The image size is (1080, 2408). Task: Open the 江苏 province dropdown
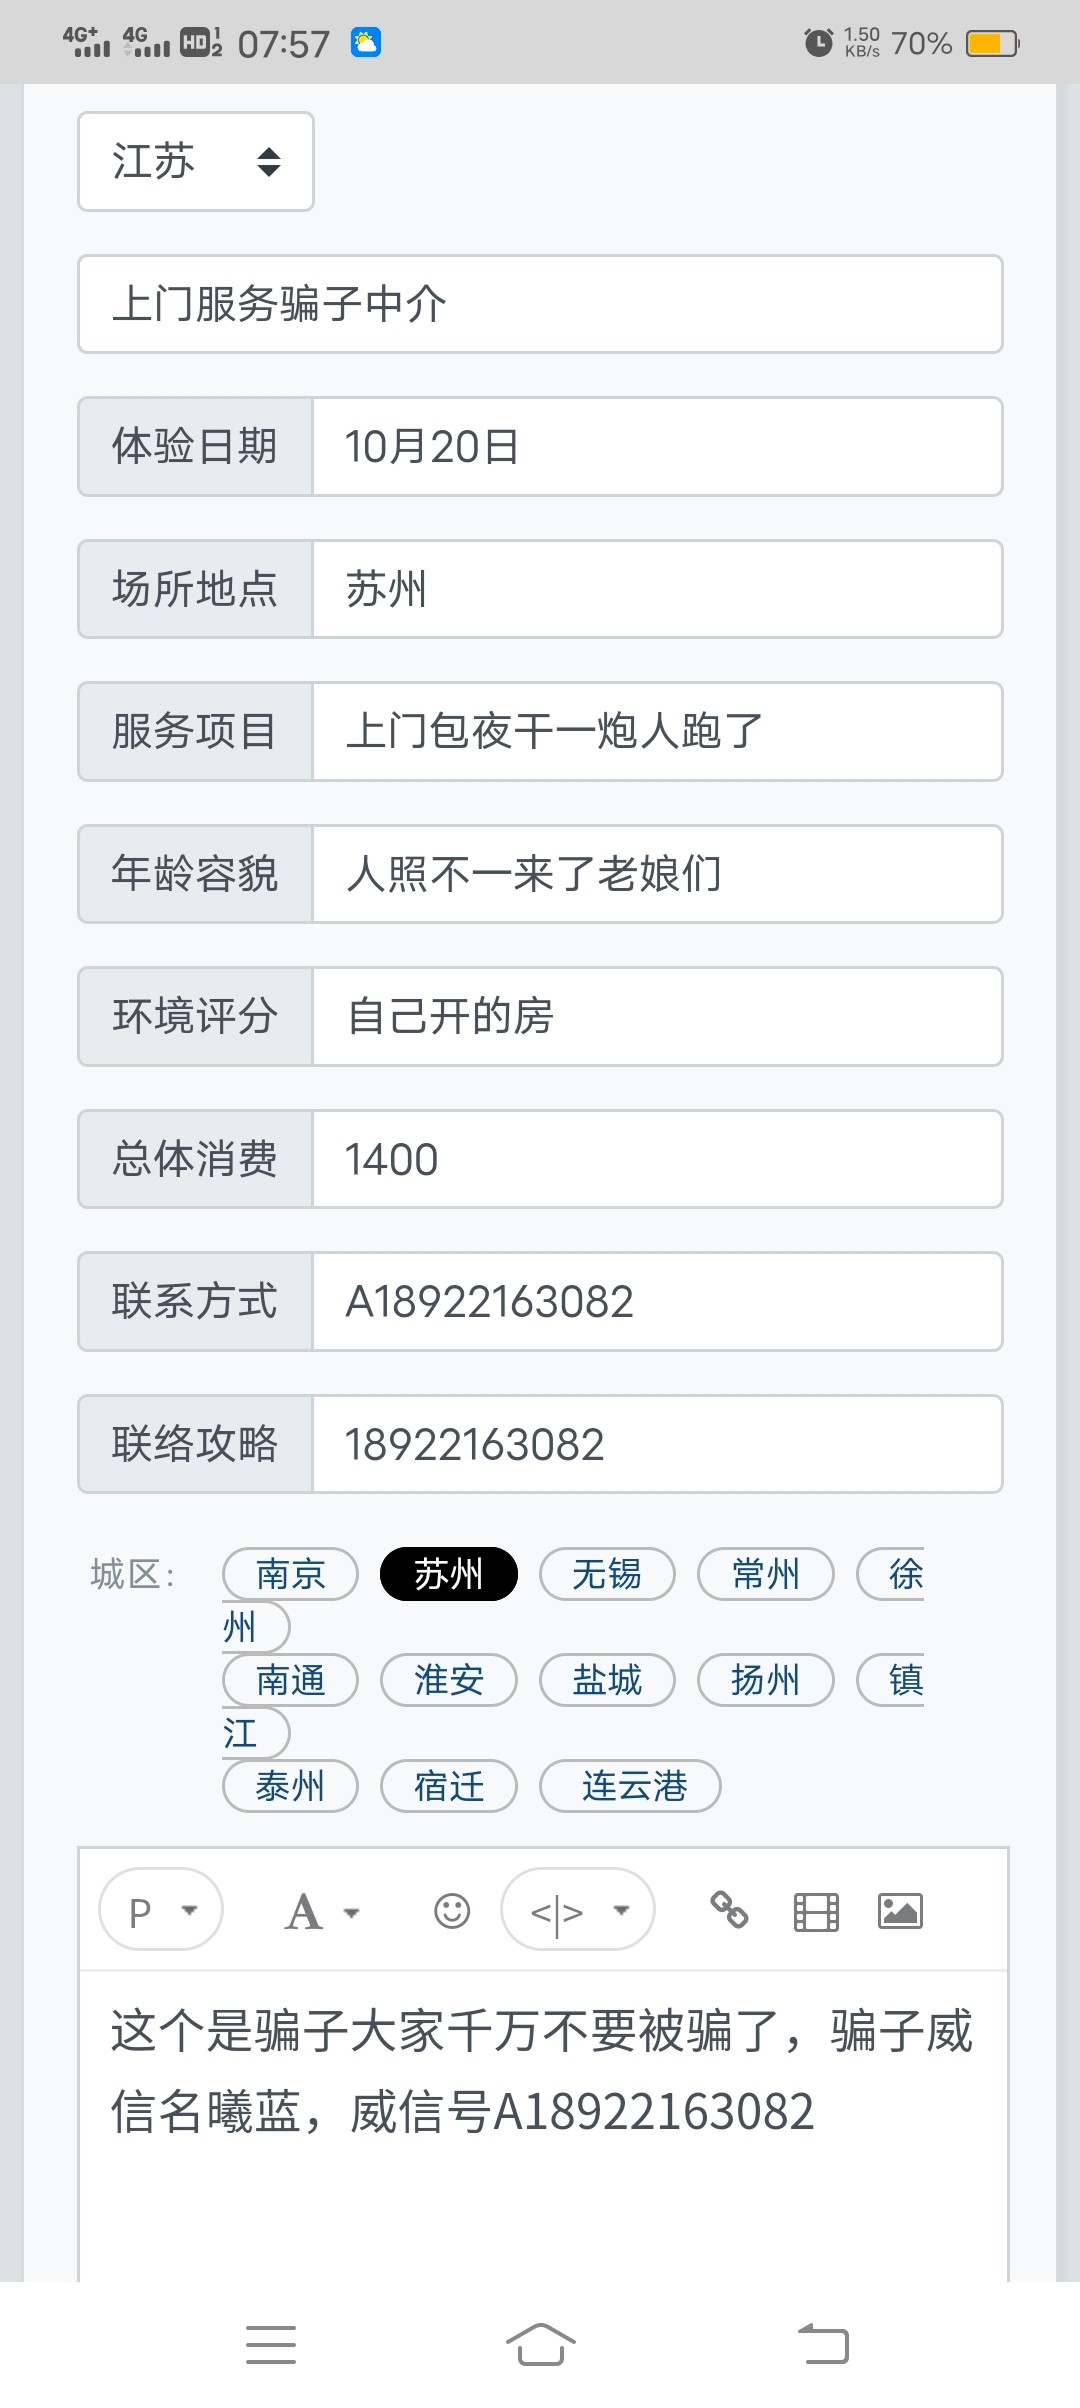(x=196, y=161)
